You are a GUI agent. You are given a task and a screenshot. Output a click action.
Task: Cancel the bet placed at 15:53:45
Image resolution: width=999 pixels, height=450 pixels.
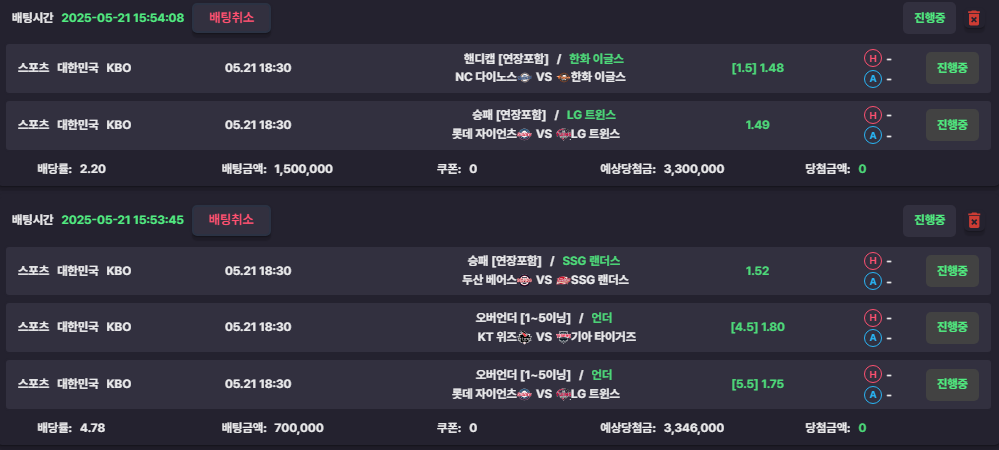pyautogui.click(x=231, y=220)
